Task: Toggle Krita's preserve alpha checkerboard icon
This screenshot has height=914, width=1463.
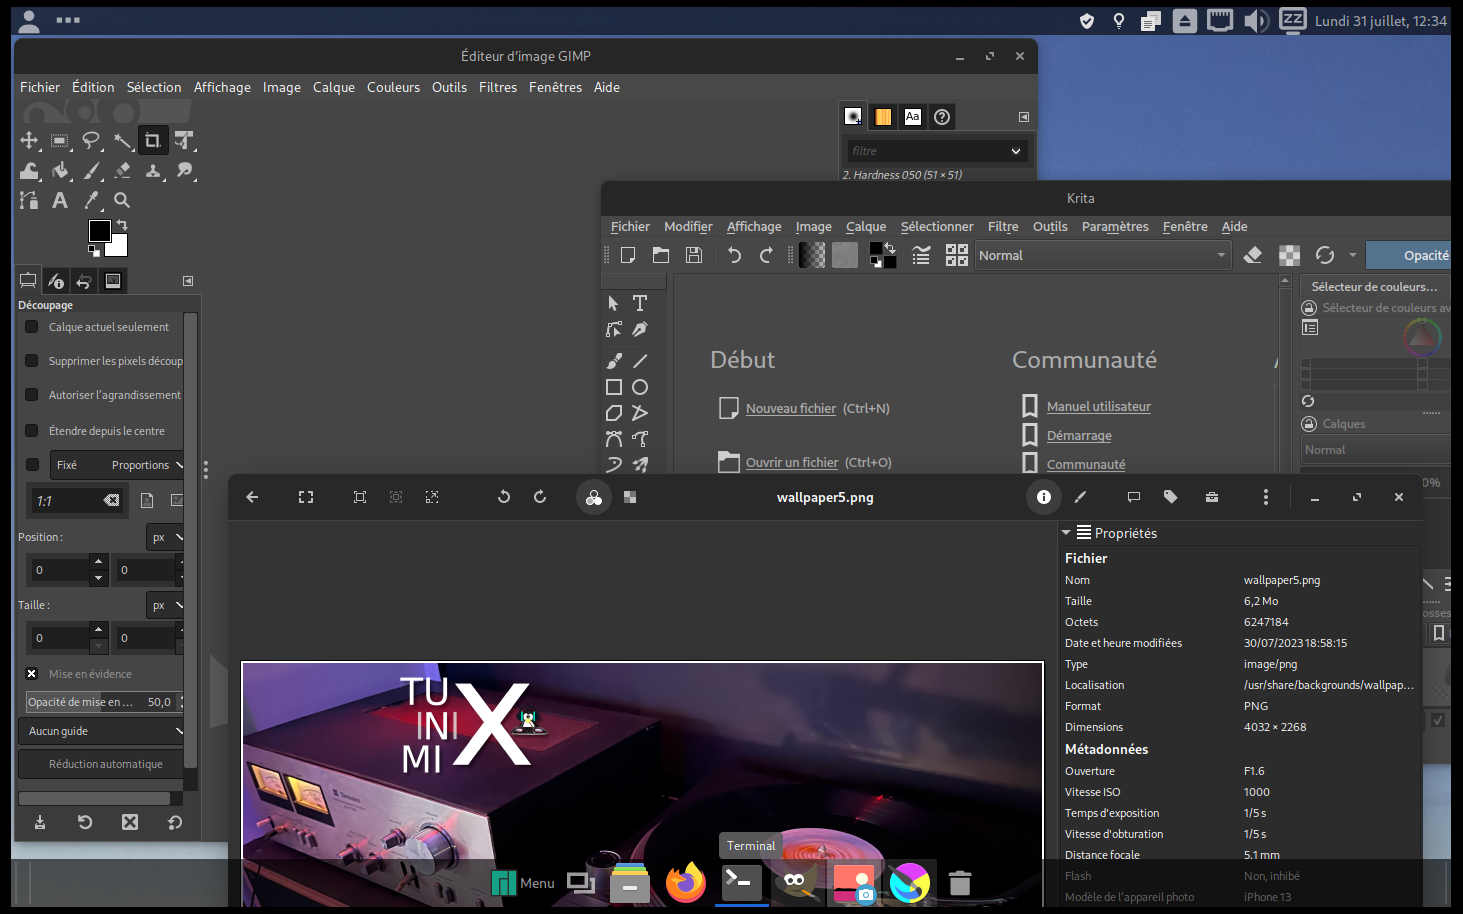Action: (x=1290, y=255)
